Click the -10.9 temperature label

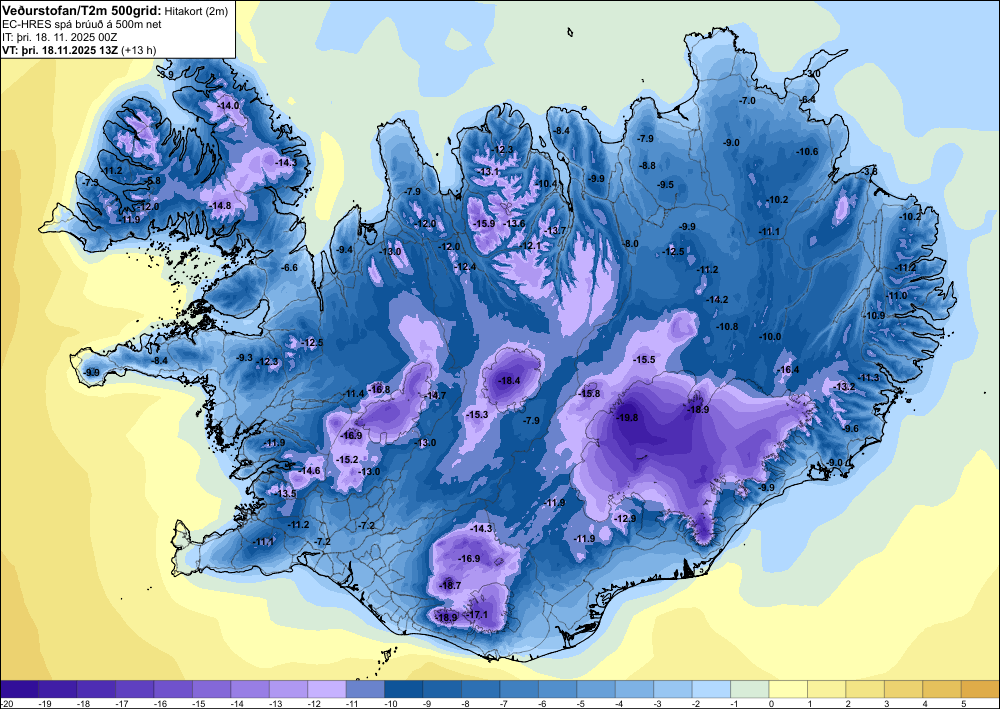874,316
